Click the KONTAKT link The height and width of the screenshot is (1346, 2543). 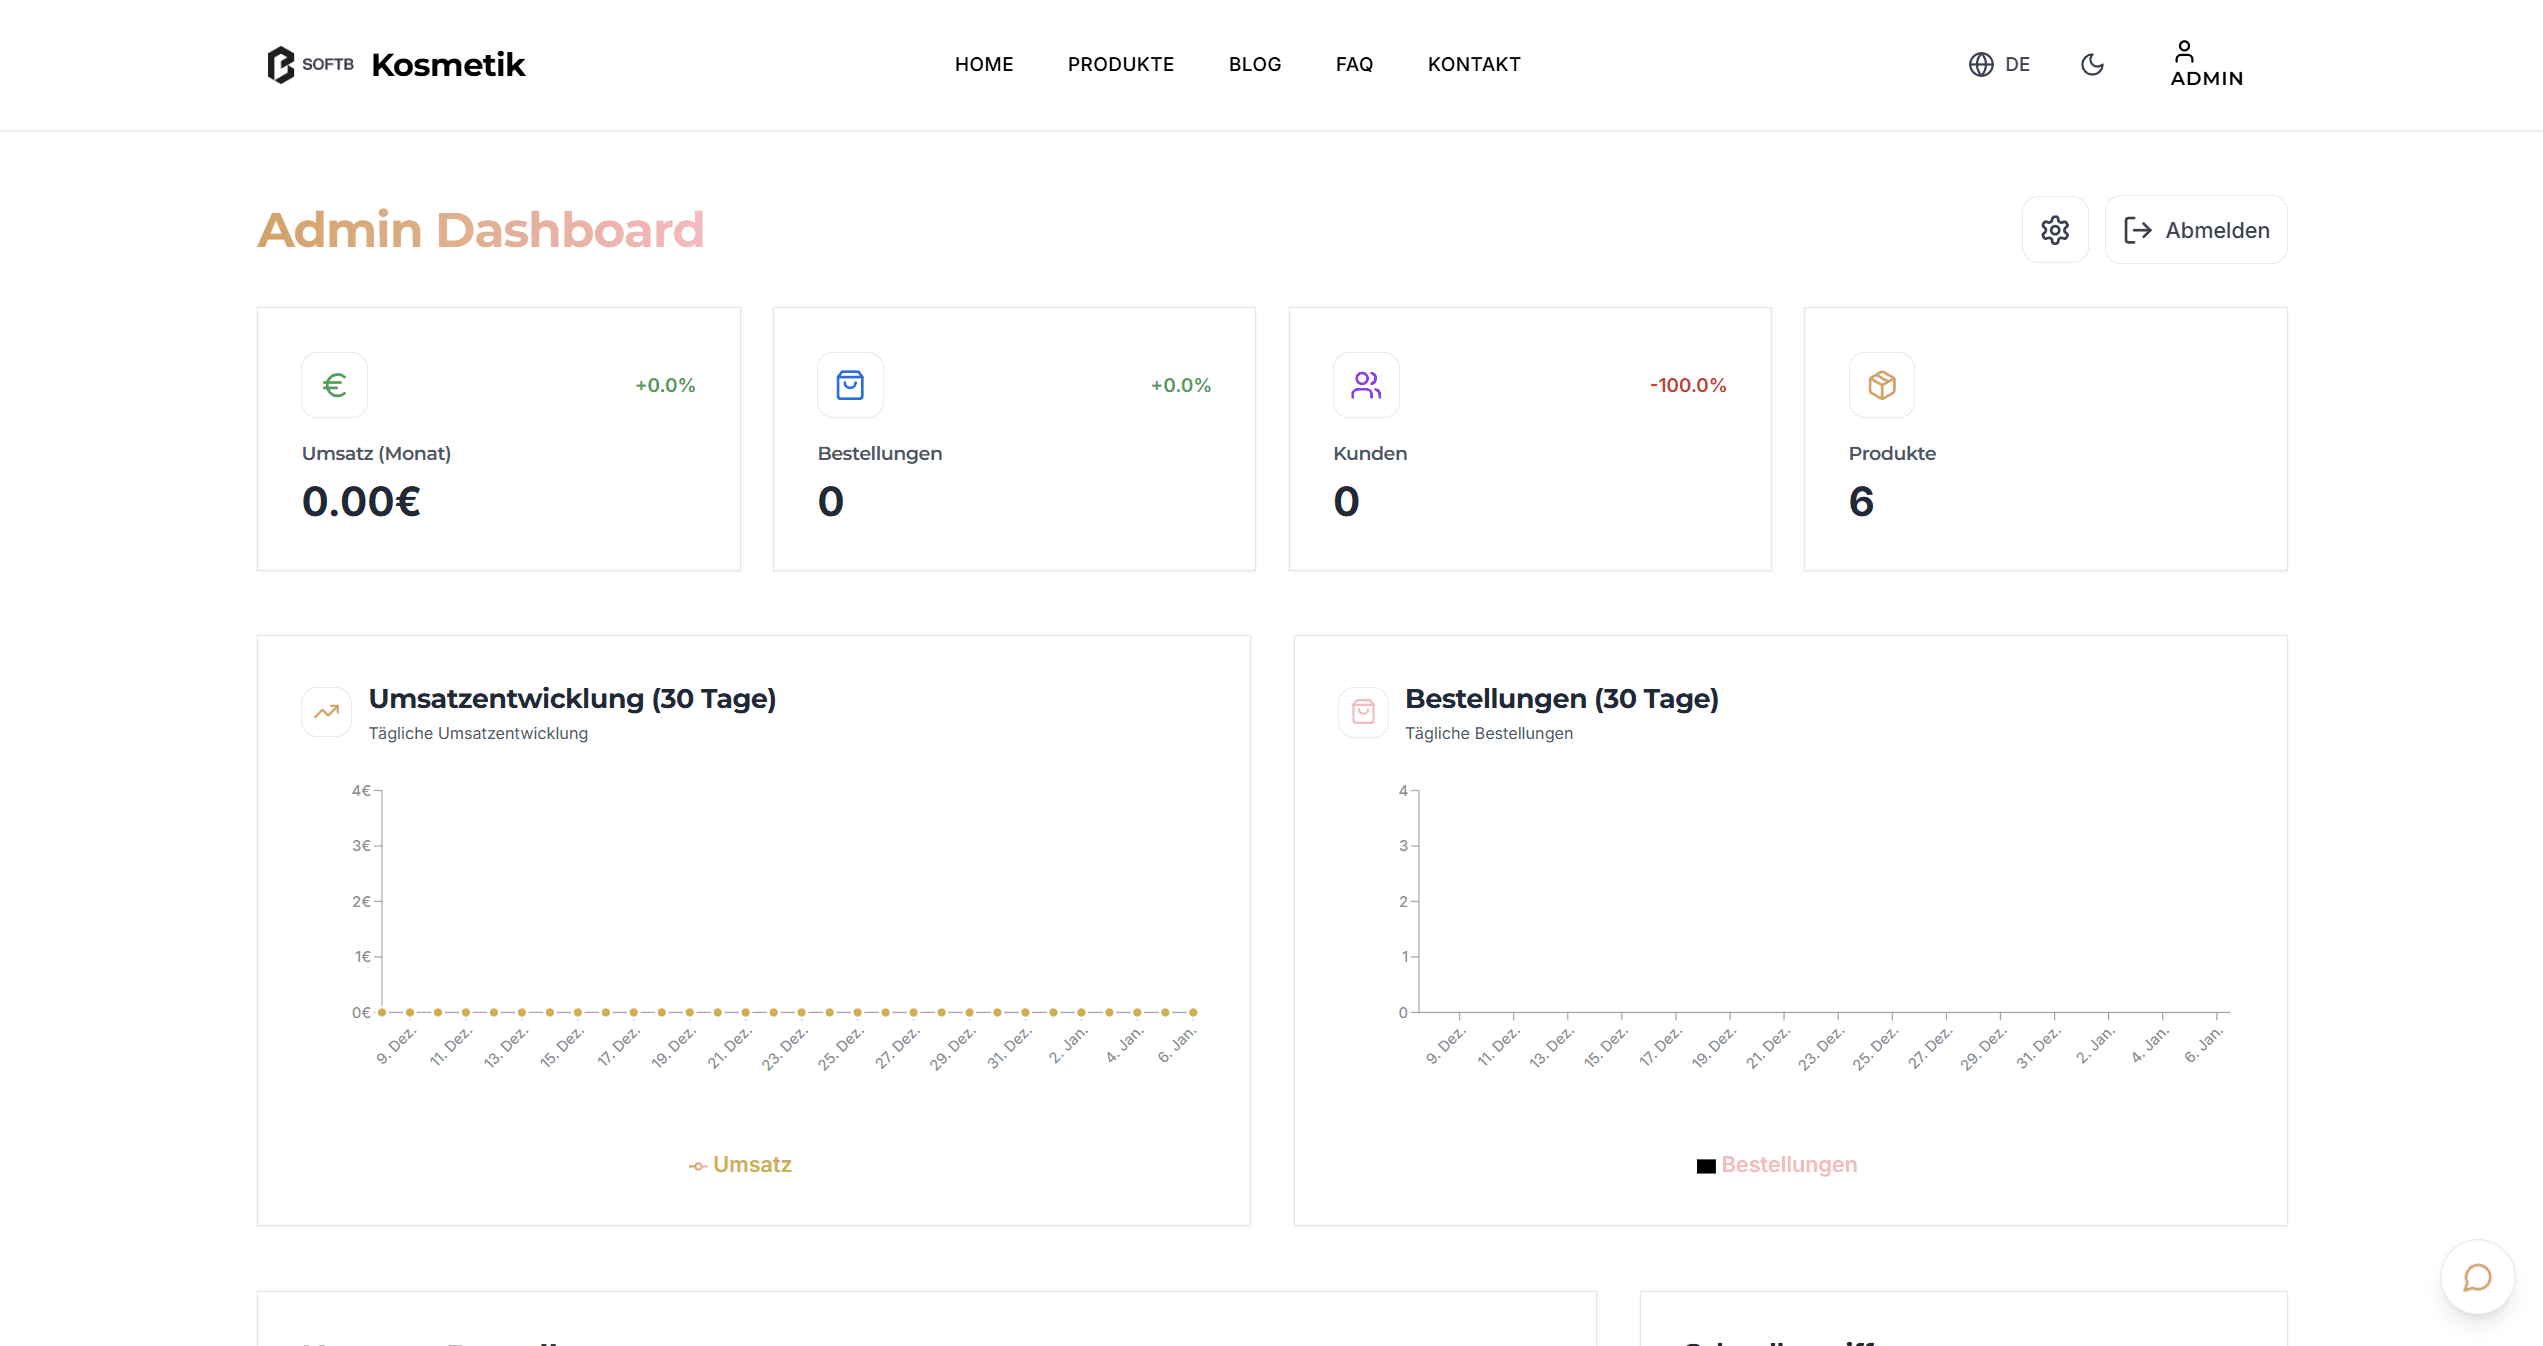click(1473, 65)
